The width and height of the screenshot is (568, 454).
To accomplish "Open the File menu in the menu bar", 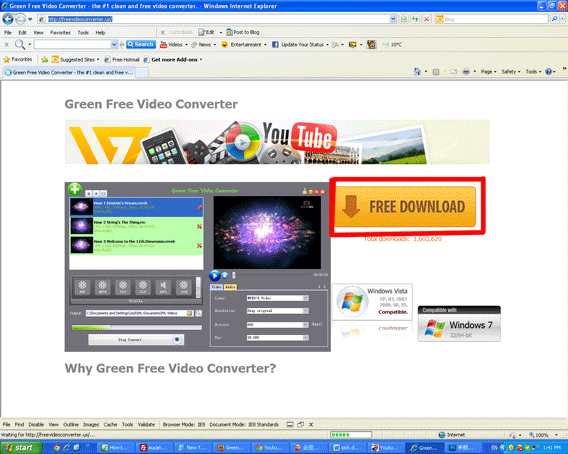I will pos(8,32).
